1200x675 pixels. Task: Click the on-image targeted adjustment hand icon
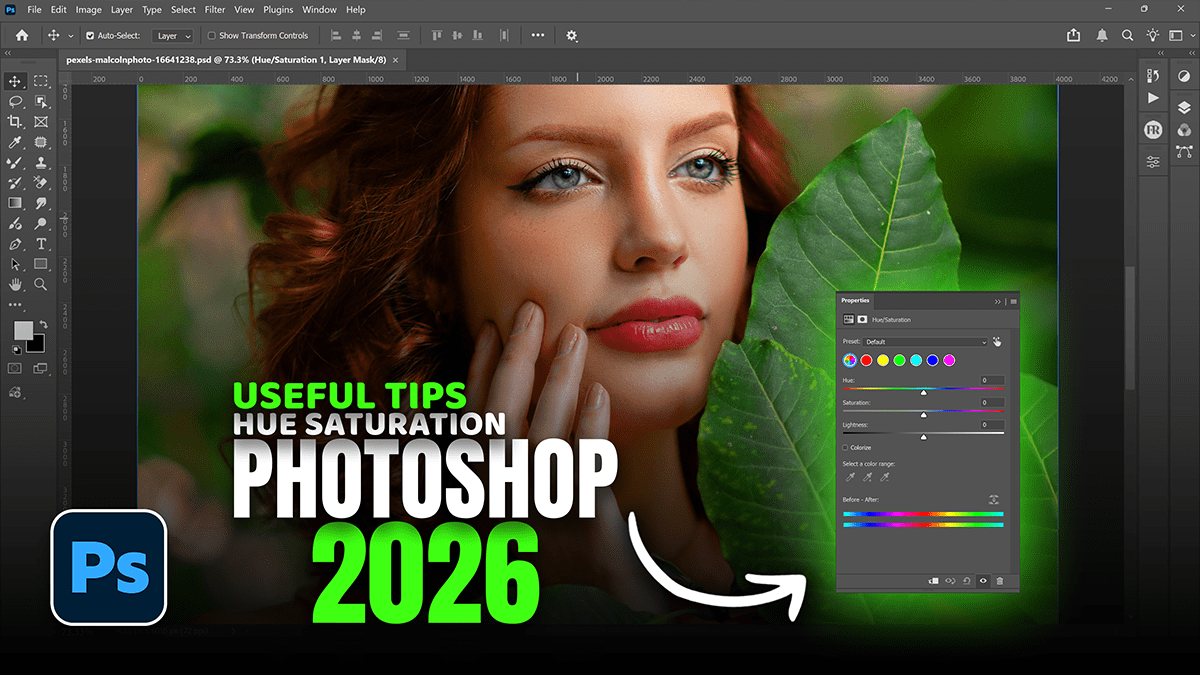tap(997, 342)
